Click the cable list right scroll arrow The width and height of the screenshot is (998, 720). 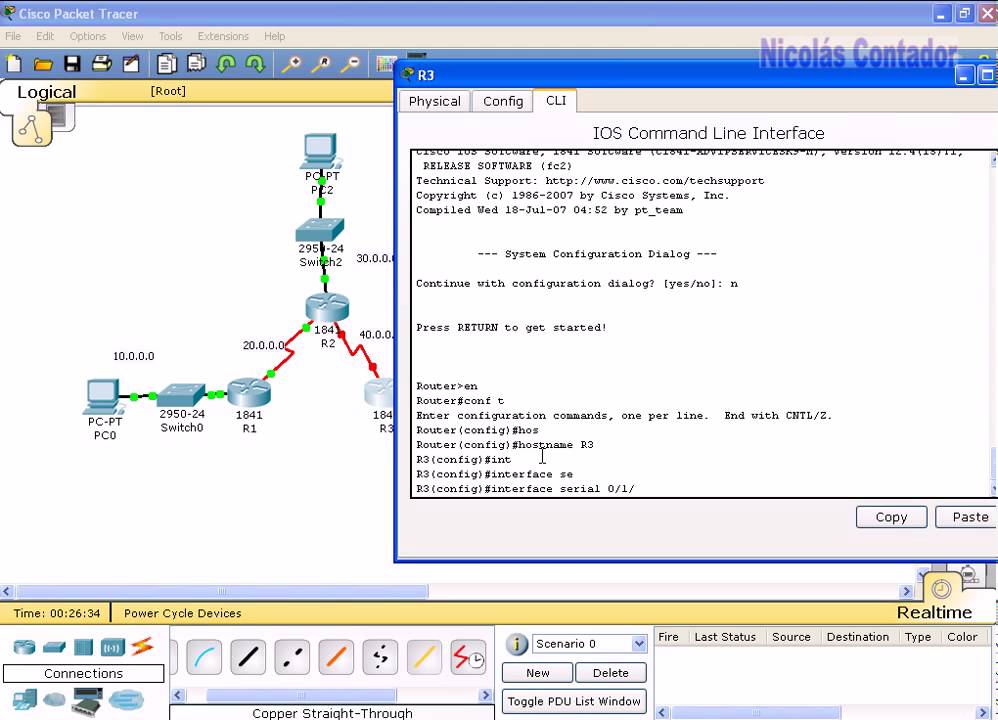click(x=486, y=695)
